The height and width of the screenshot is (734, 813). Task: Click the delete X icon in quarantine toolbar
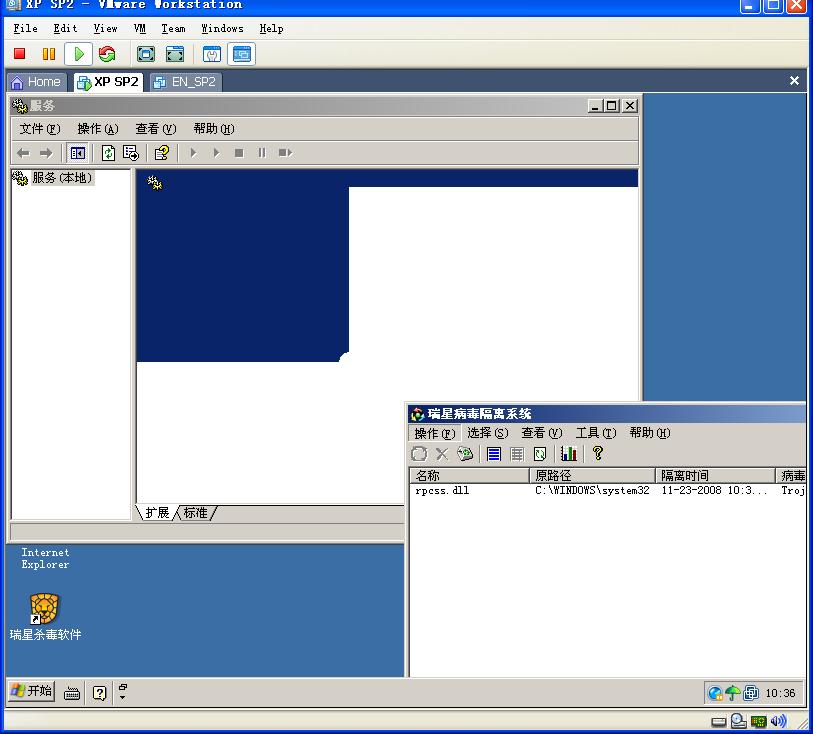click(442, 454)
